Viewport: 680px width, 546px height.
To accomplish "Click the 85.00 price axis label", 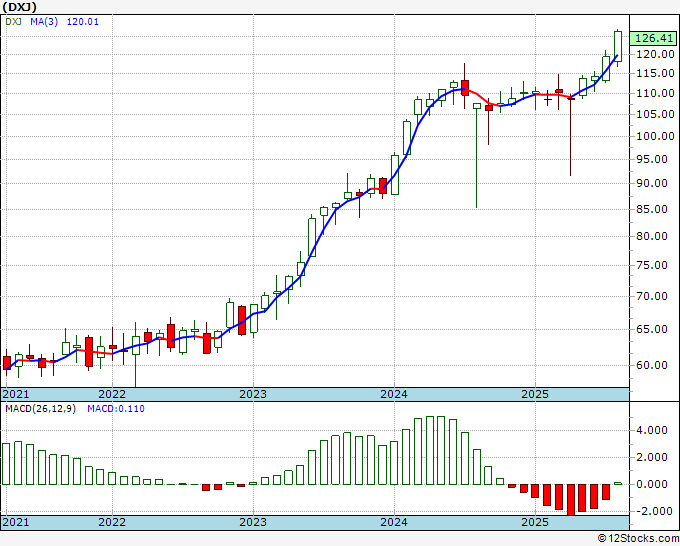I will pos(652,209).
